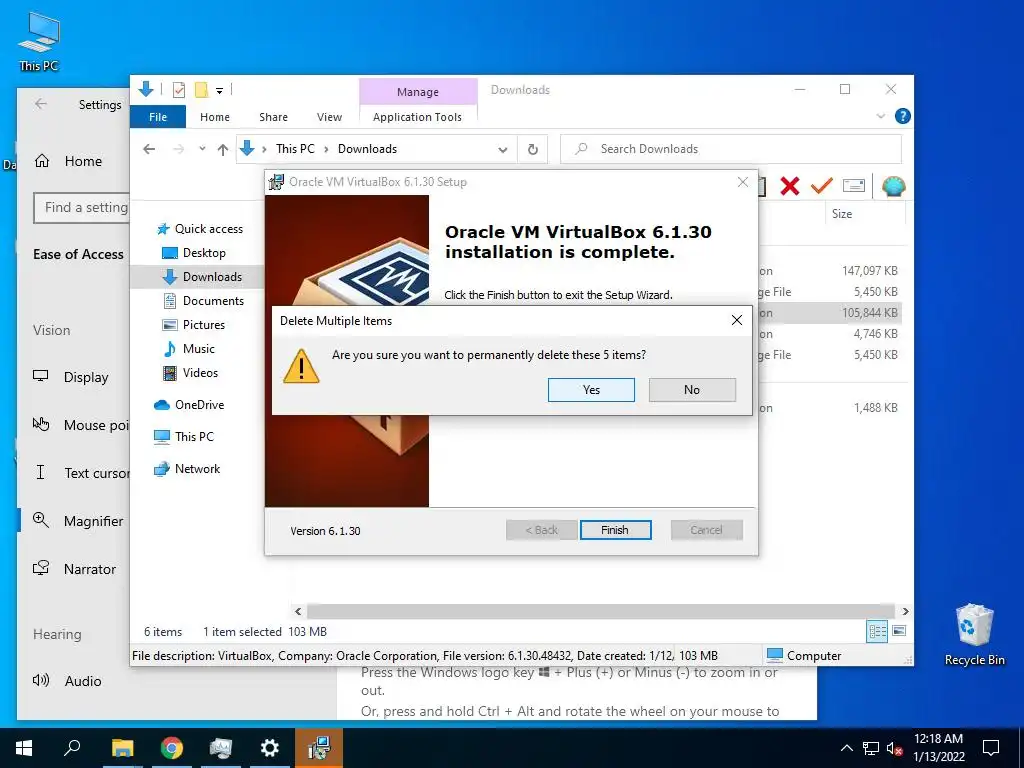Click the horizontal scrollbar in Explorer
Image resolution: width=1024 pixels, height=768 pixels.
601,612
